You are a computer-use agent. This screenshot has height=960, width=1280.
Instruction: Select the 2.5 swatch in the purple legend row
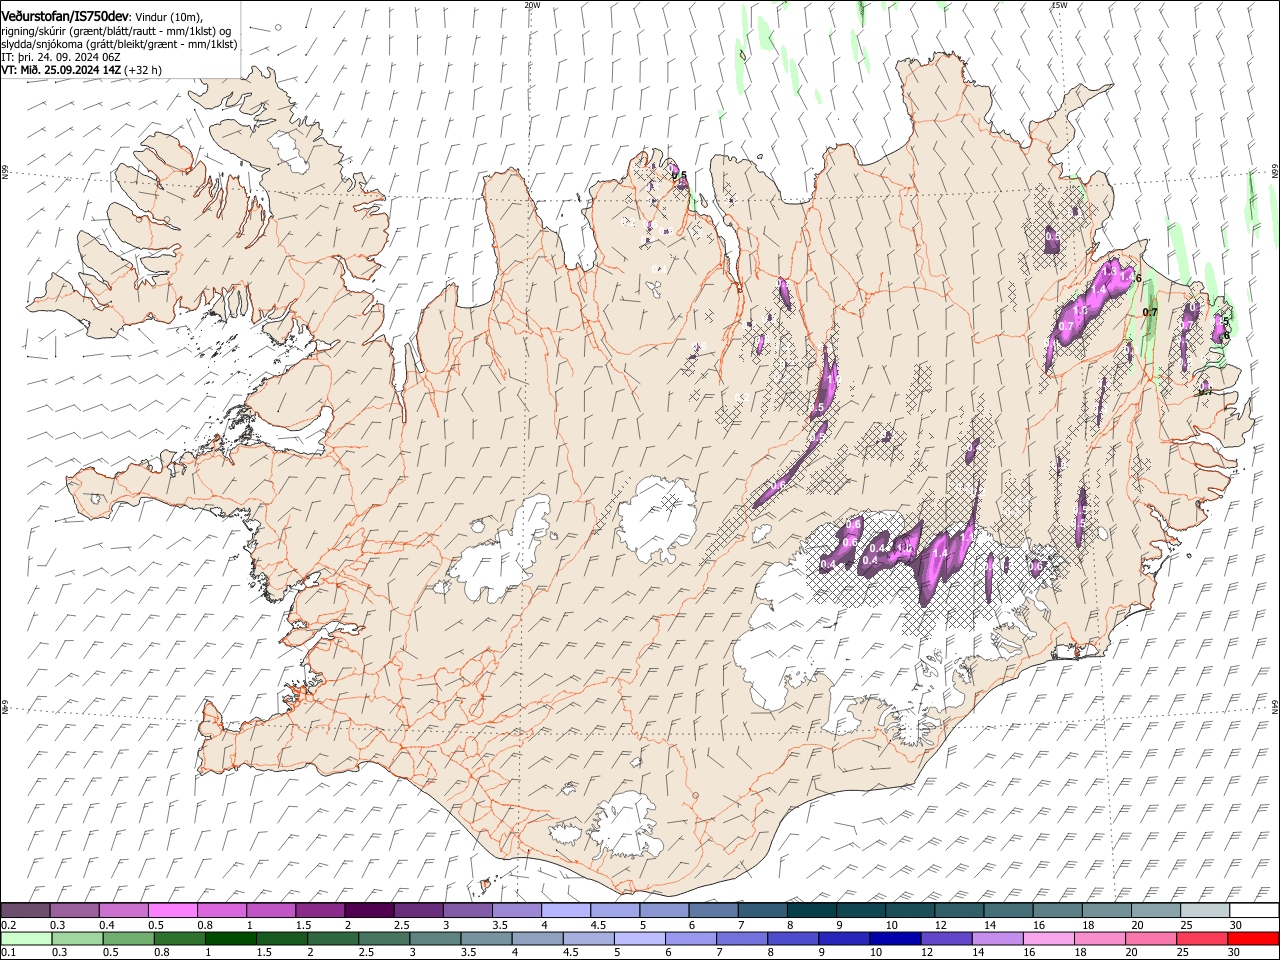(x=418, y=911)
